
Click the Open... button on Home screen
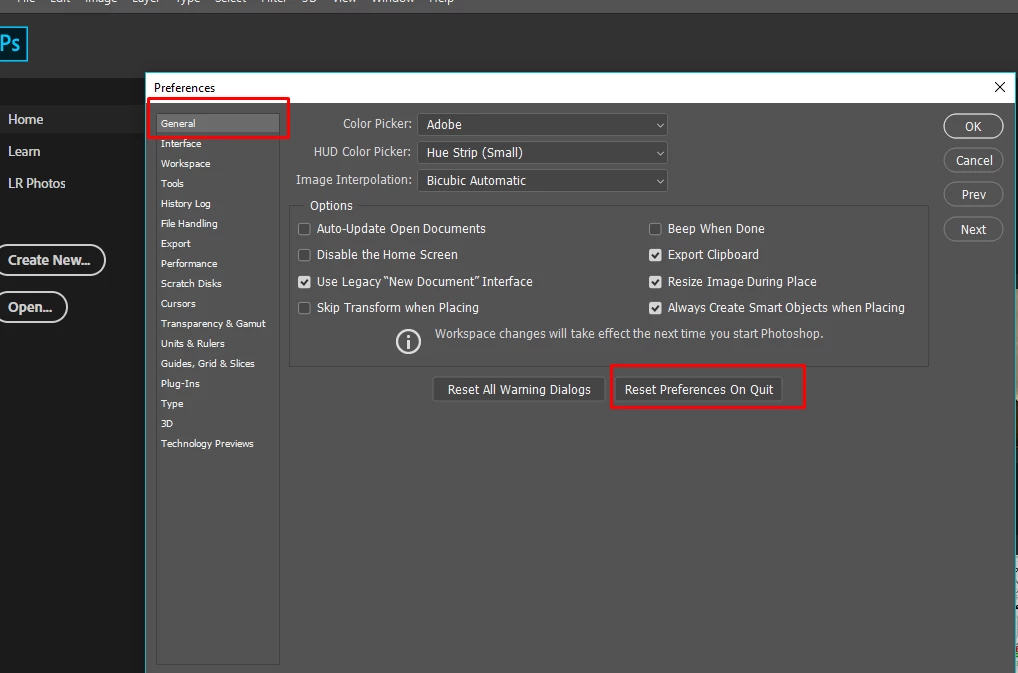32,307
